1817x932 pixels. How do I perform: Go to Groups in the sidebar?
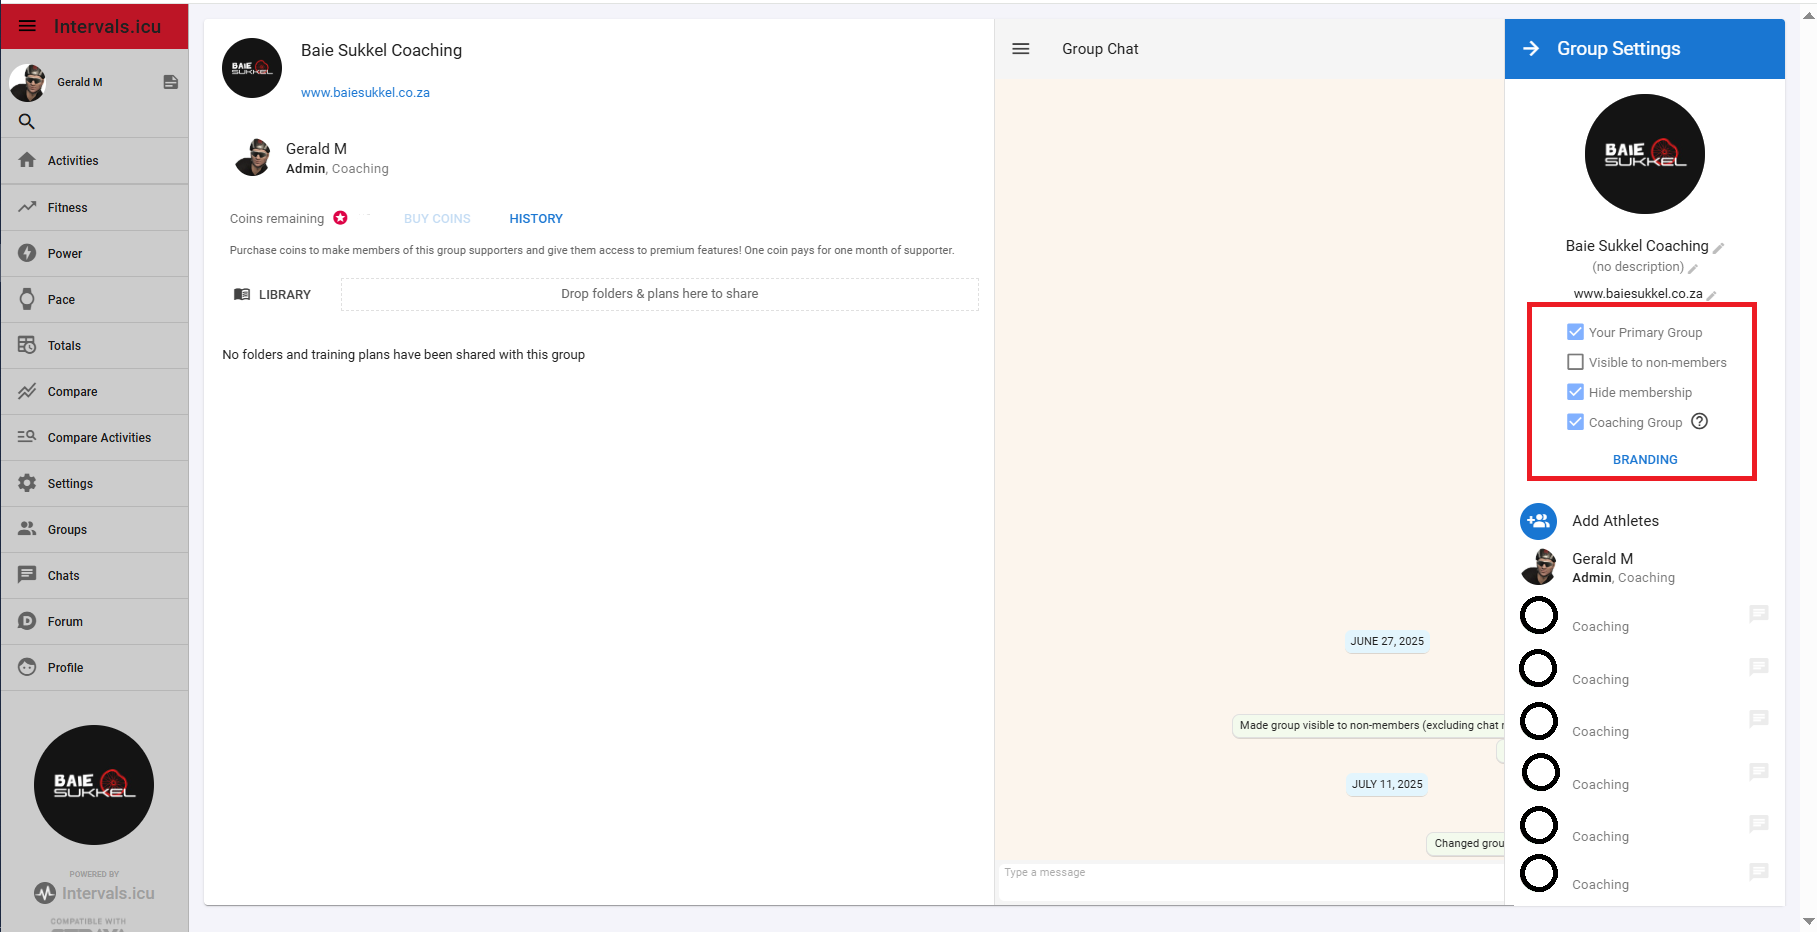coord(67,530)
